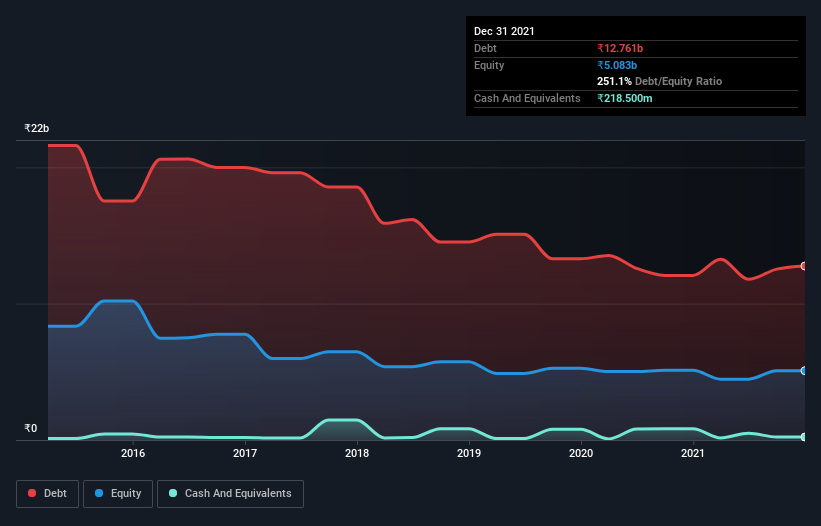Toggle the Cash And Equivalents legend button
The width and height of the screenshot is (821, 526).
[230, 494]
